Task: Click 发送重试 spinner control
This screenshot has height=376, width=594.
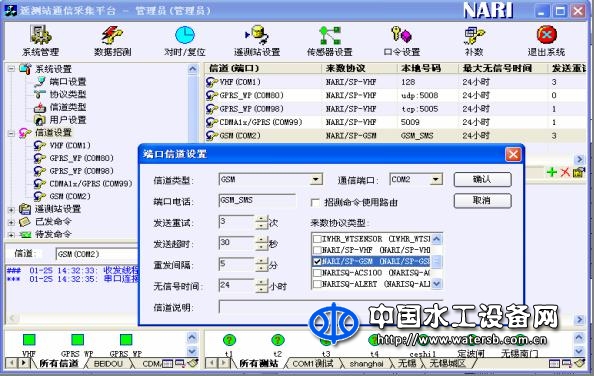Action: [x=262, y=222]
